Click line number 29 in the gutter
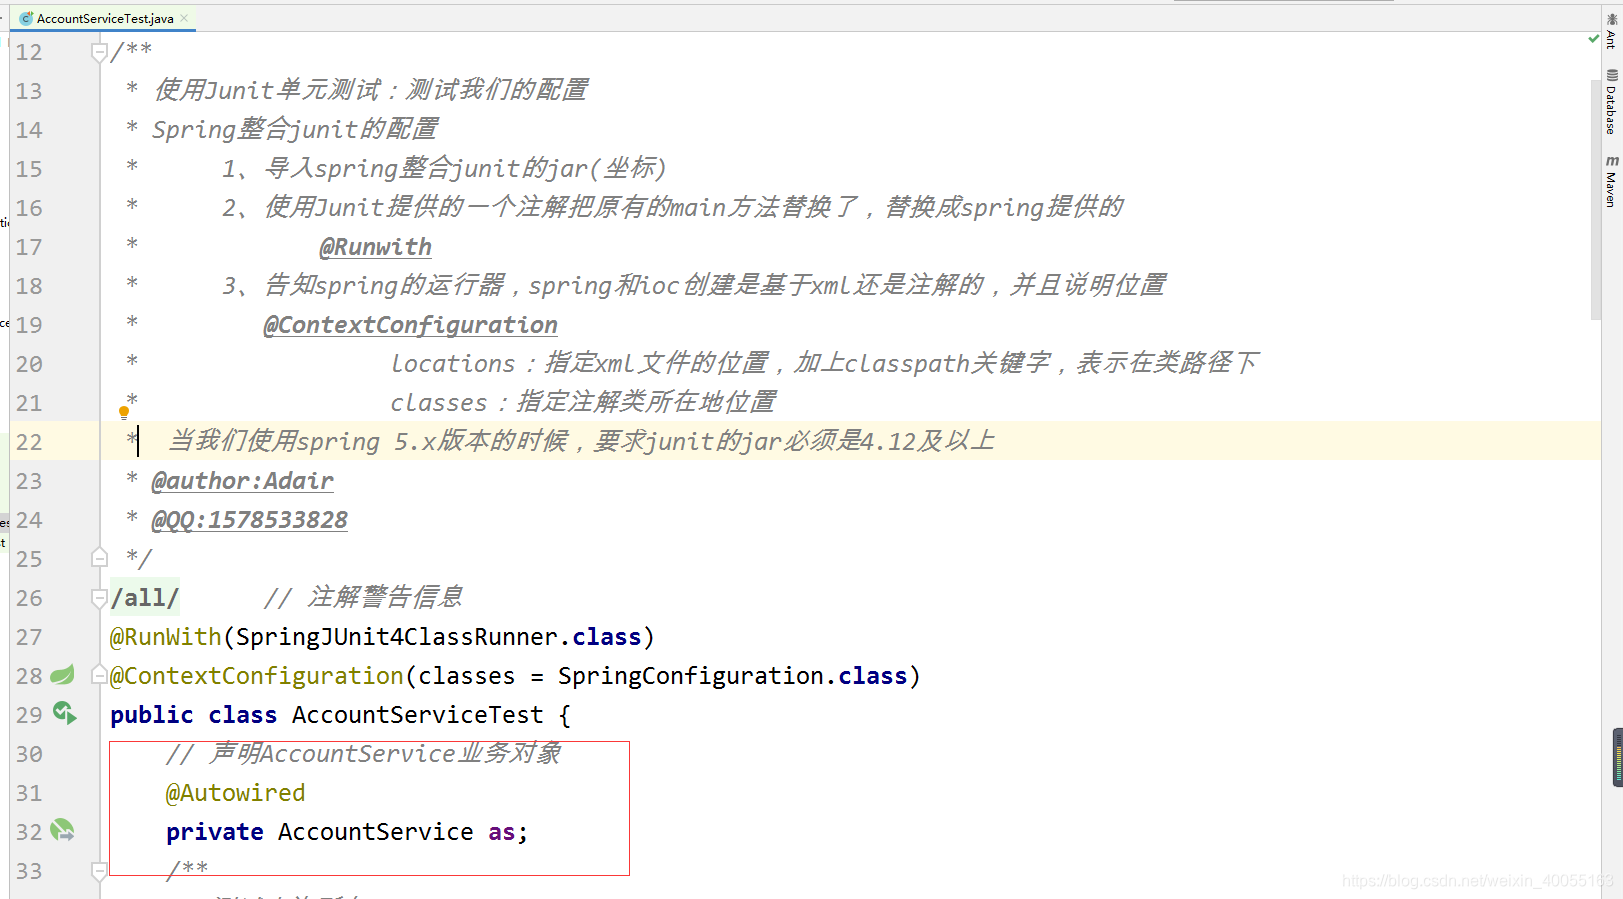Screen dimensions: 1623x899 [x=29, y=715]
